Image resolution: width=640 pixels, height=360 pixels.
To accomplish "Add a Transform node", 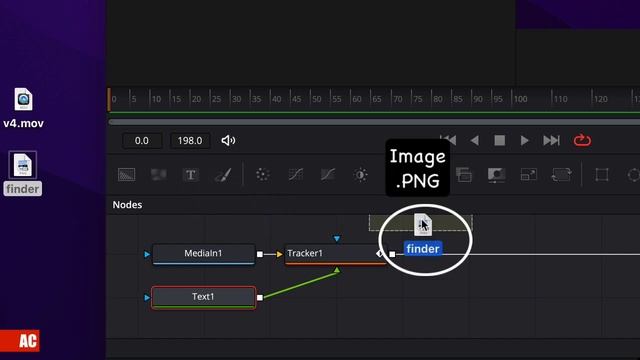I will pyautogui.click(x=561, y=175).
